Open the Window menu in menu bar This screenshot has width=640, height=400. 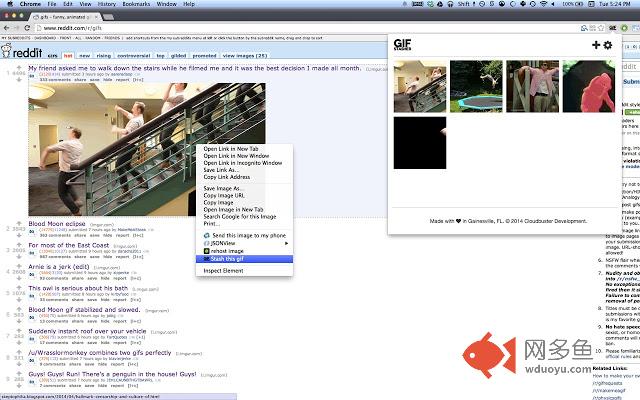click(x=167, y=4)
